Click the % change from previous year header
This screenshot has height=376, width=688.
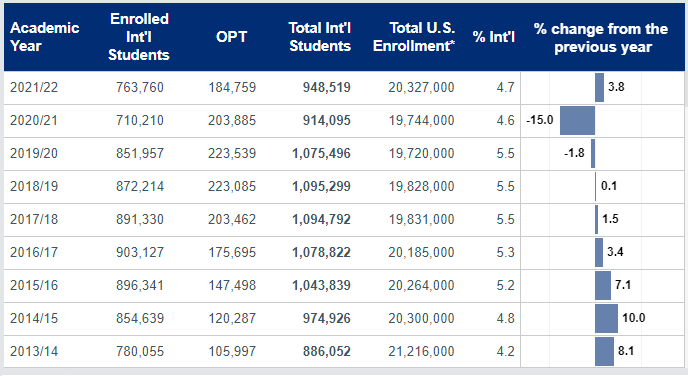click(x=601, y=38)
